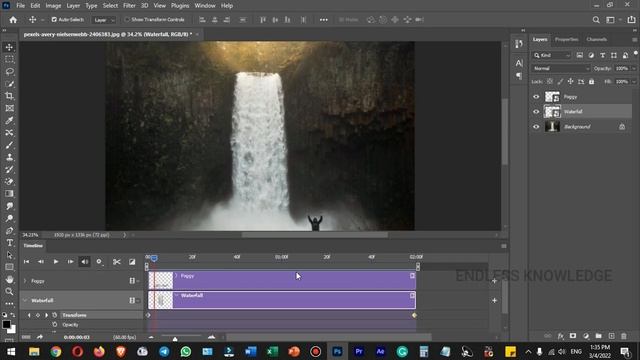
Task: Select the Clone Stamp tool
Action: pos(9,157)
